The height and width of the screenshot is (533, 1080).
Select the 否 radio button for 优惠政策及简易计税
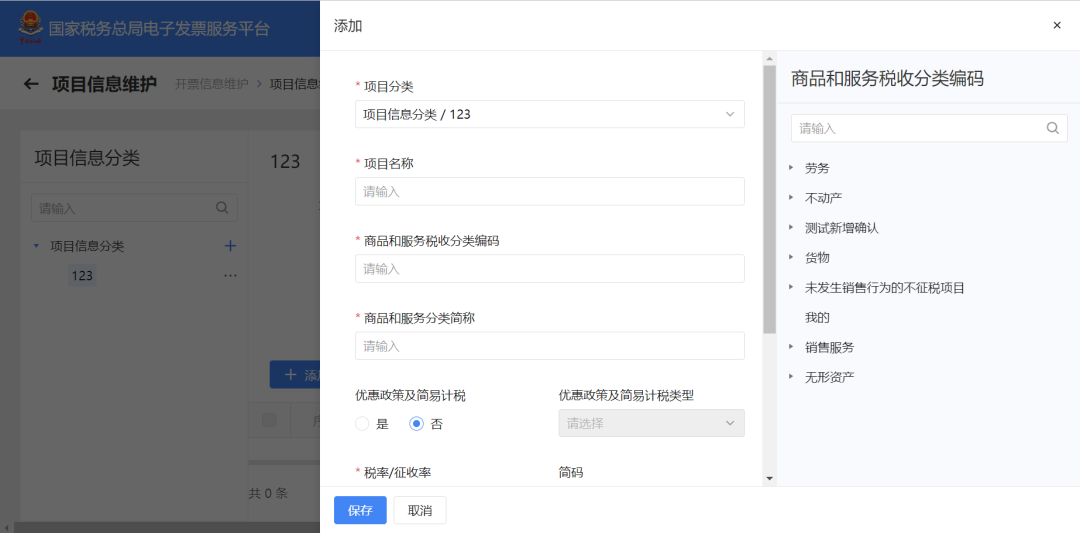[x=417, y=424]
